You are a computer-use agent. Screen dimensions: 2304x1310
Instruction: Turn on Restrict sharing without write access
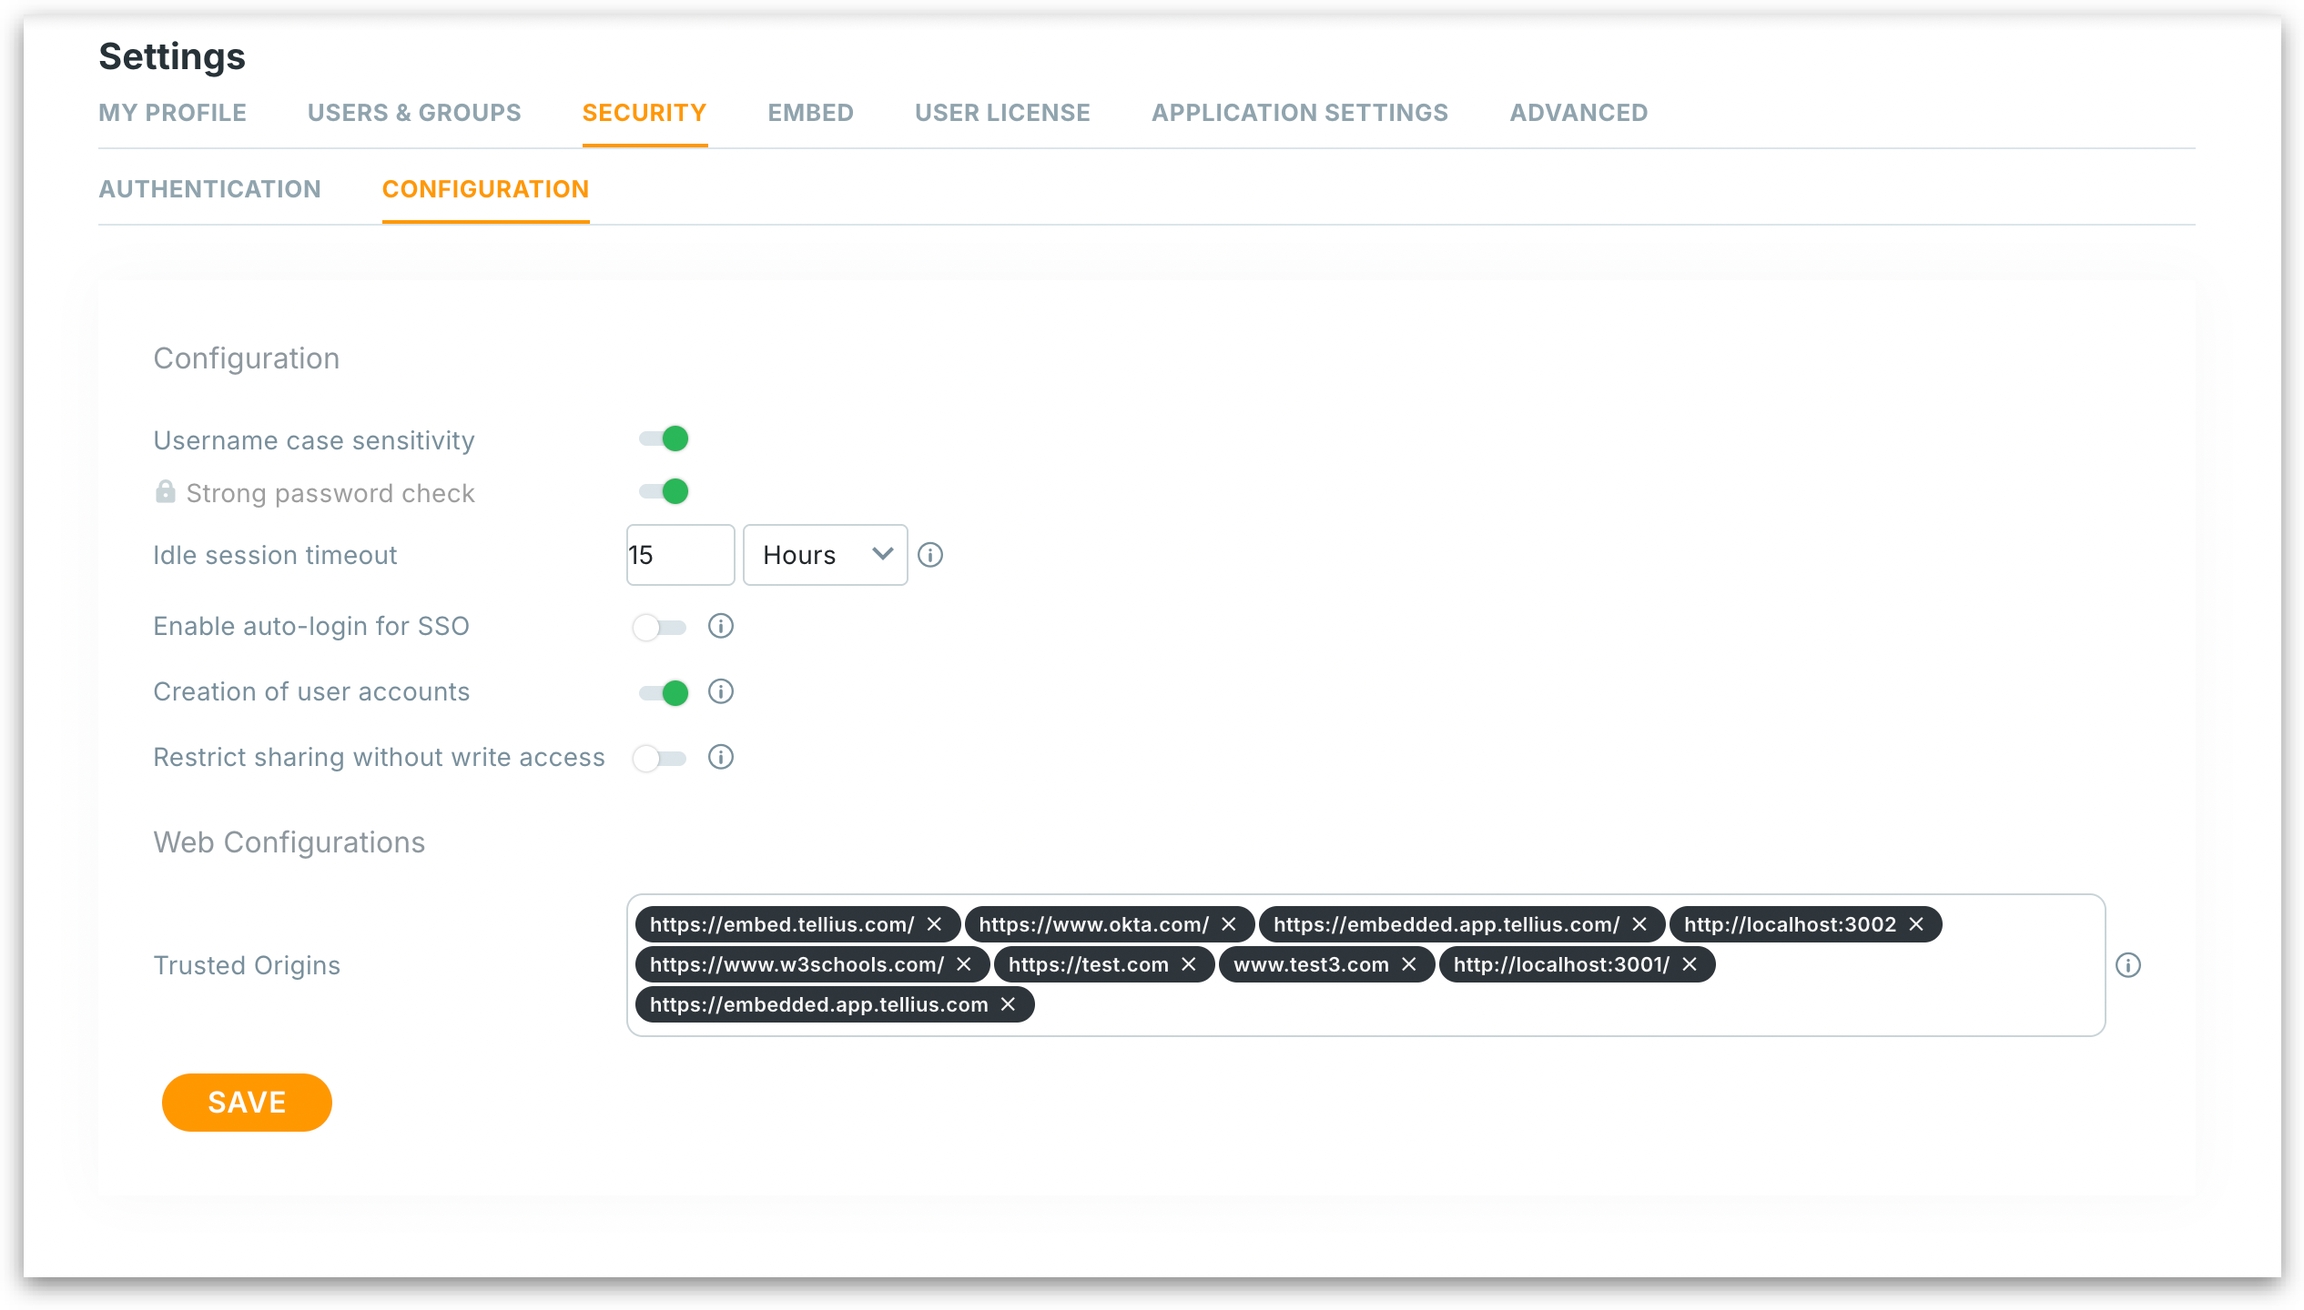[660, 758]
